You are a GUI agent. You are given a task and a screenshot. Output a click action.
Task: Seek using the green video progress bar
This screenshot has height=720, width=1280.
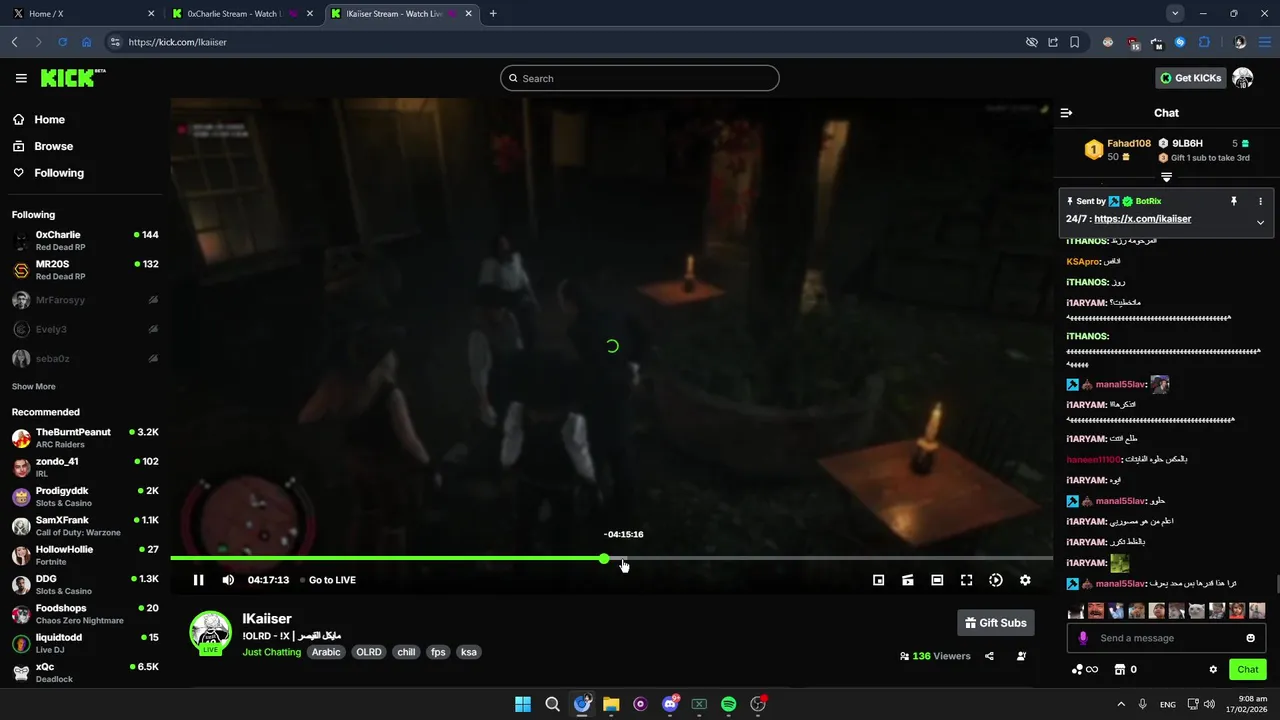click(611, 558)
